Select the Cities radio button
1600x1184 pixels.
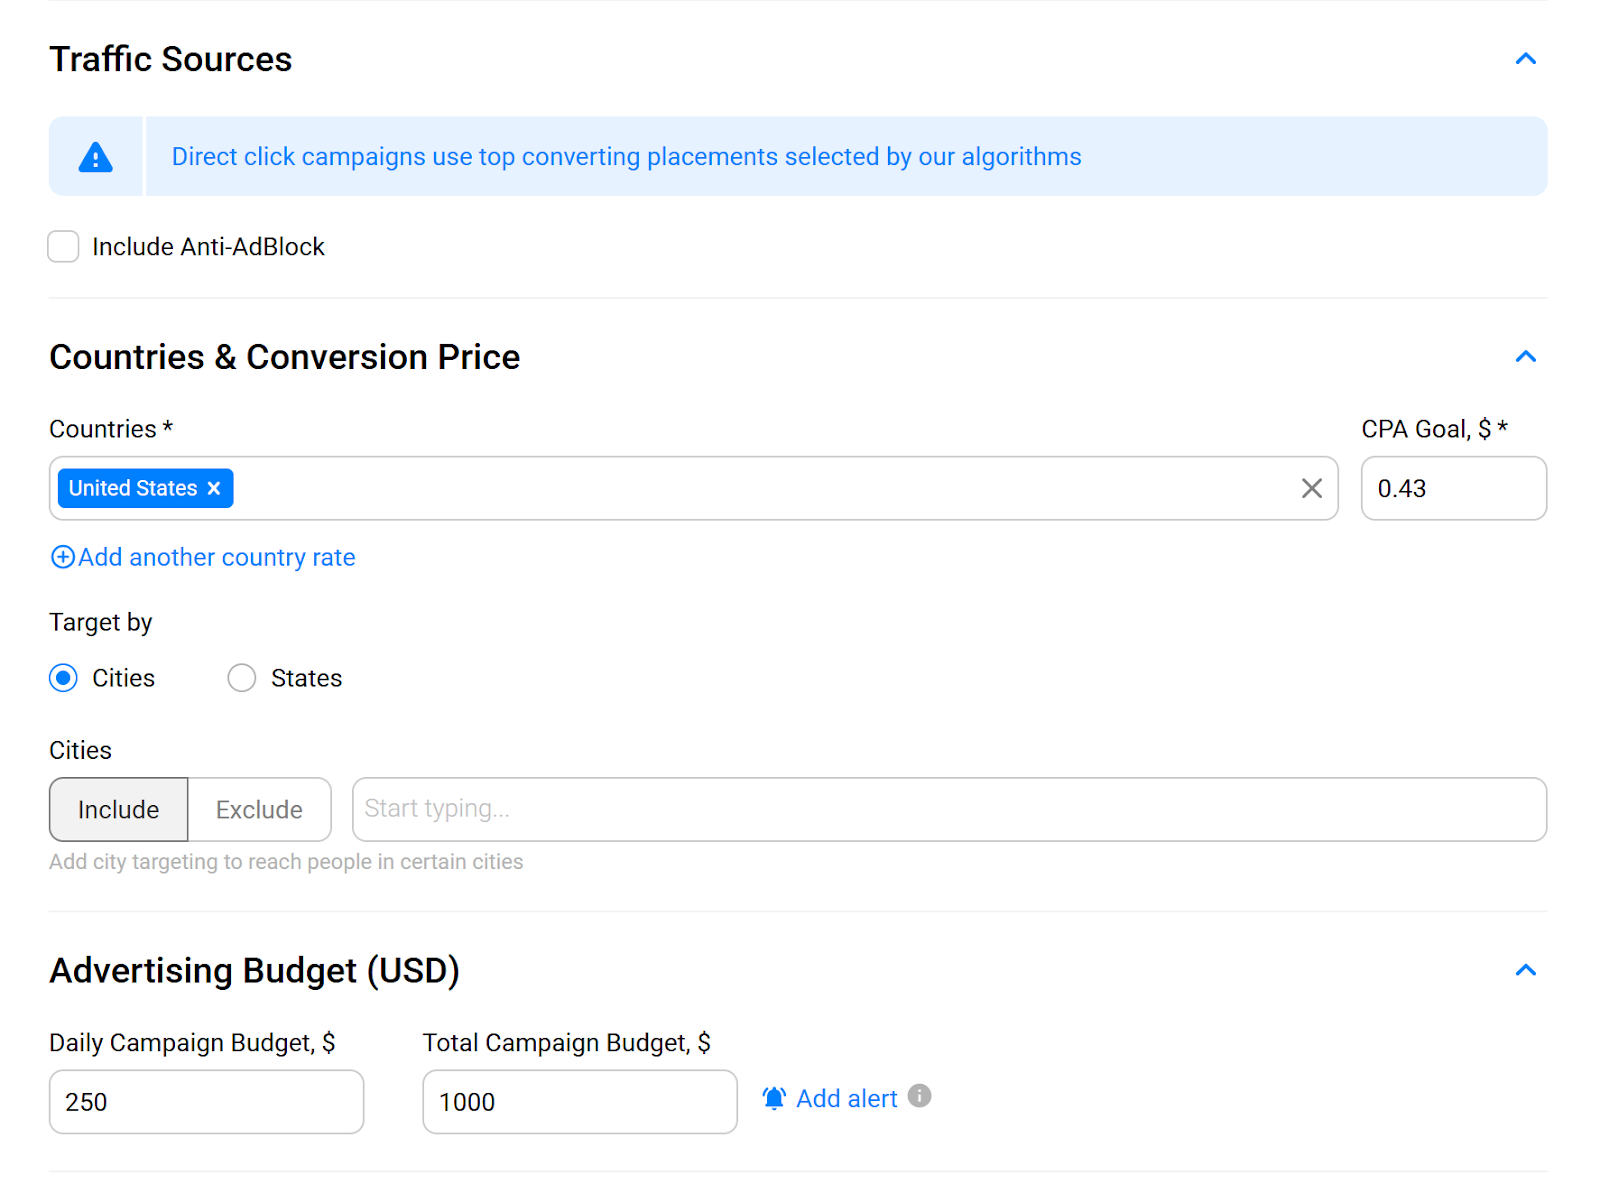coord(64,678)
